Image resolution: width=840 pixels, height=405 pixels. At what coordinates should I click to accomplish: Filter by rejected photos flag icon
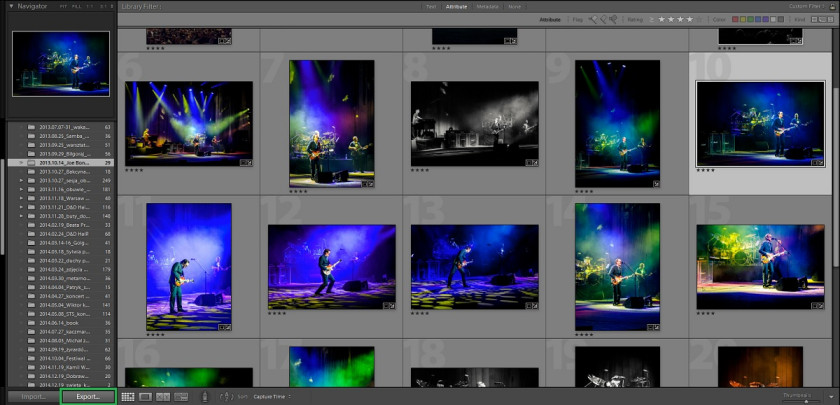click(613, 19)
